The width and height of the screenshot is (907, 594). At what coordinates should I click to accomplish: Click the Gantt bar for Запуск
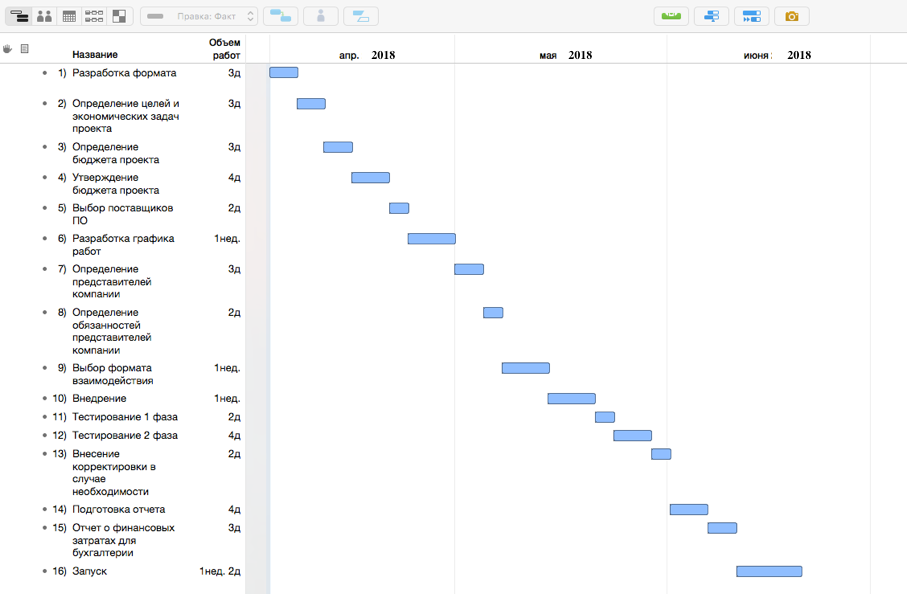tap(769, 571)
